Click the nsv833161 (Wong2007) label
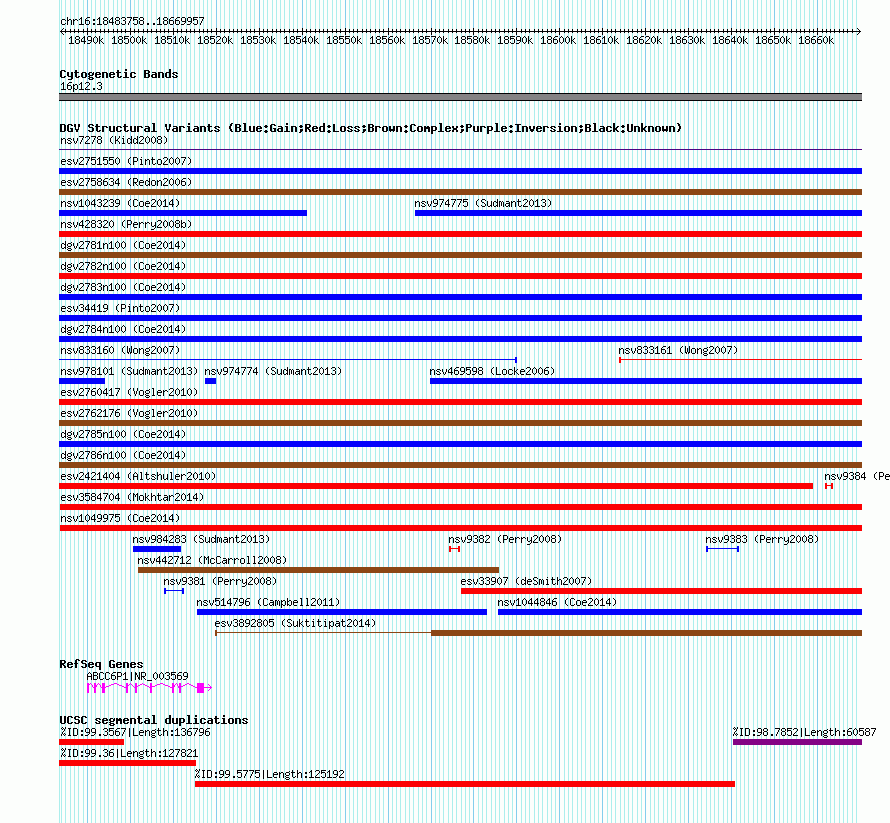 [x=678, y=350]
